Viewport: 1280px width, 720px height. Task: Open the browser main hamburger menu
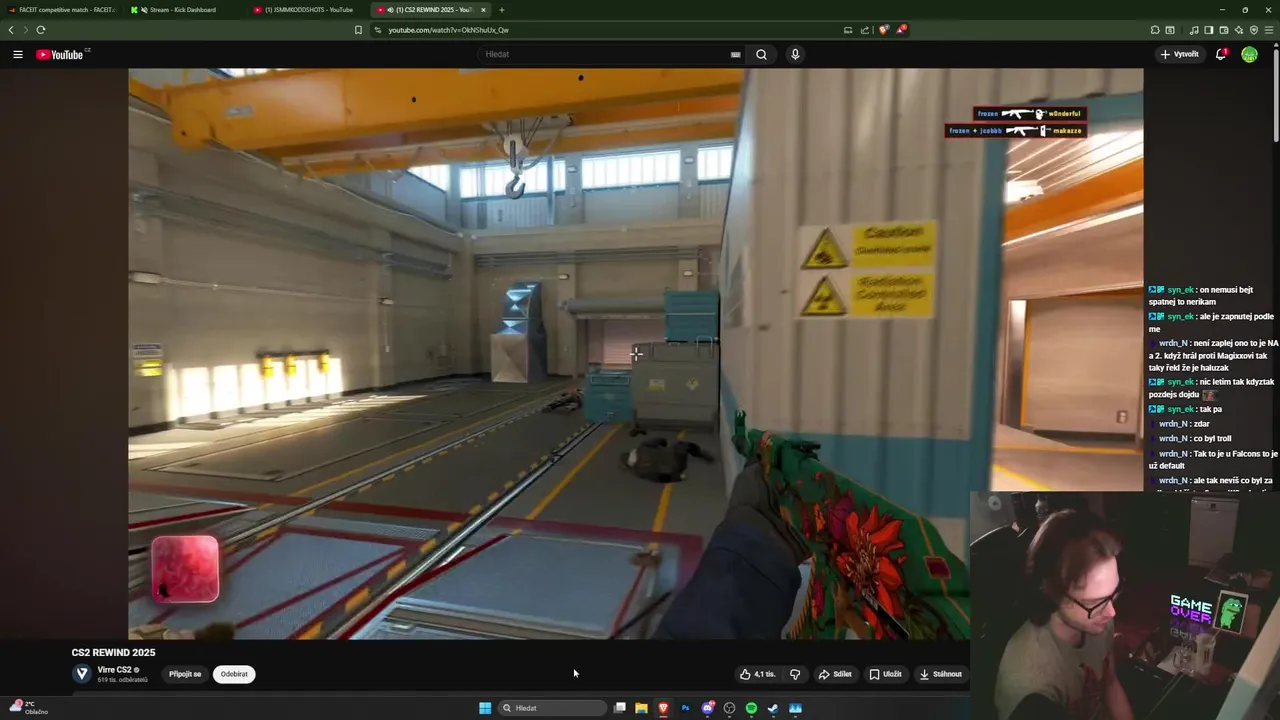click(1270, 30)
